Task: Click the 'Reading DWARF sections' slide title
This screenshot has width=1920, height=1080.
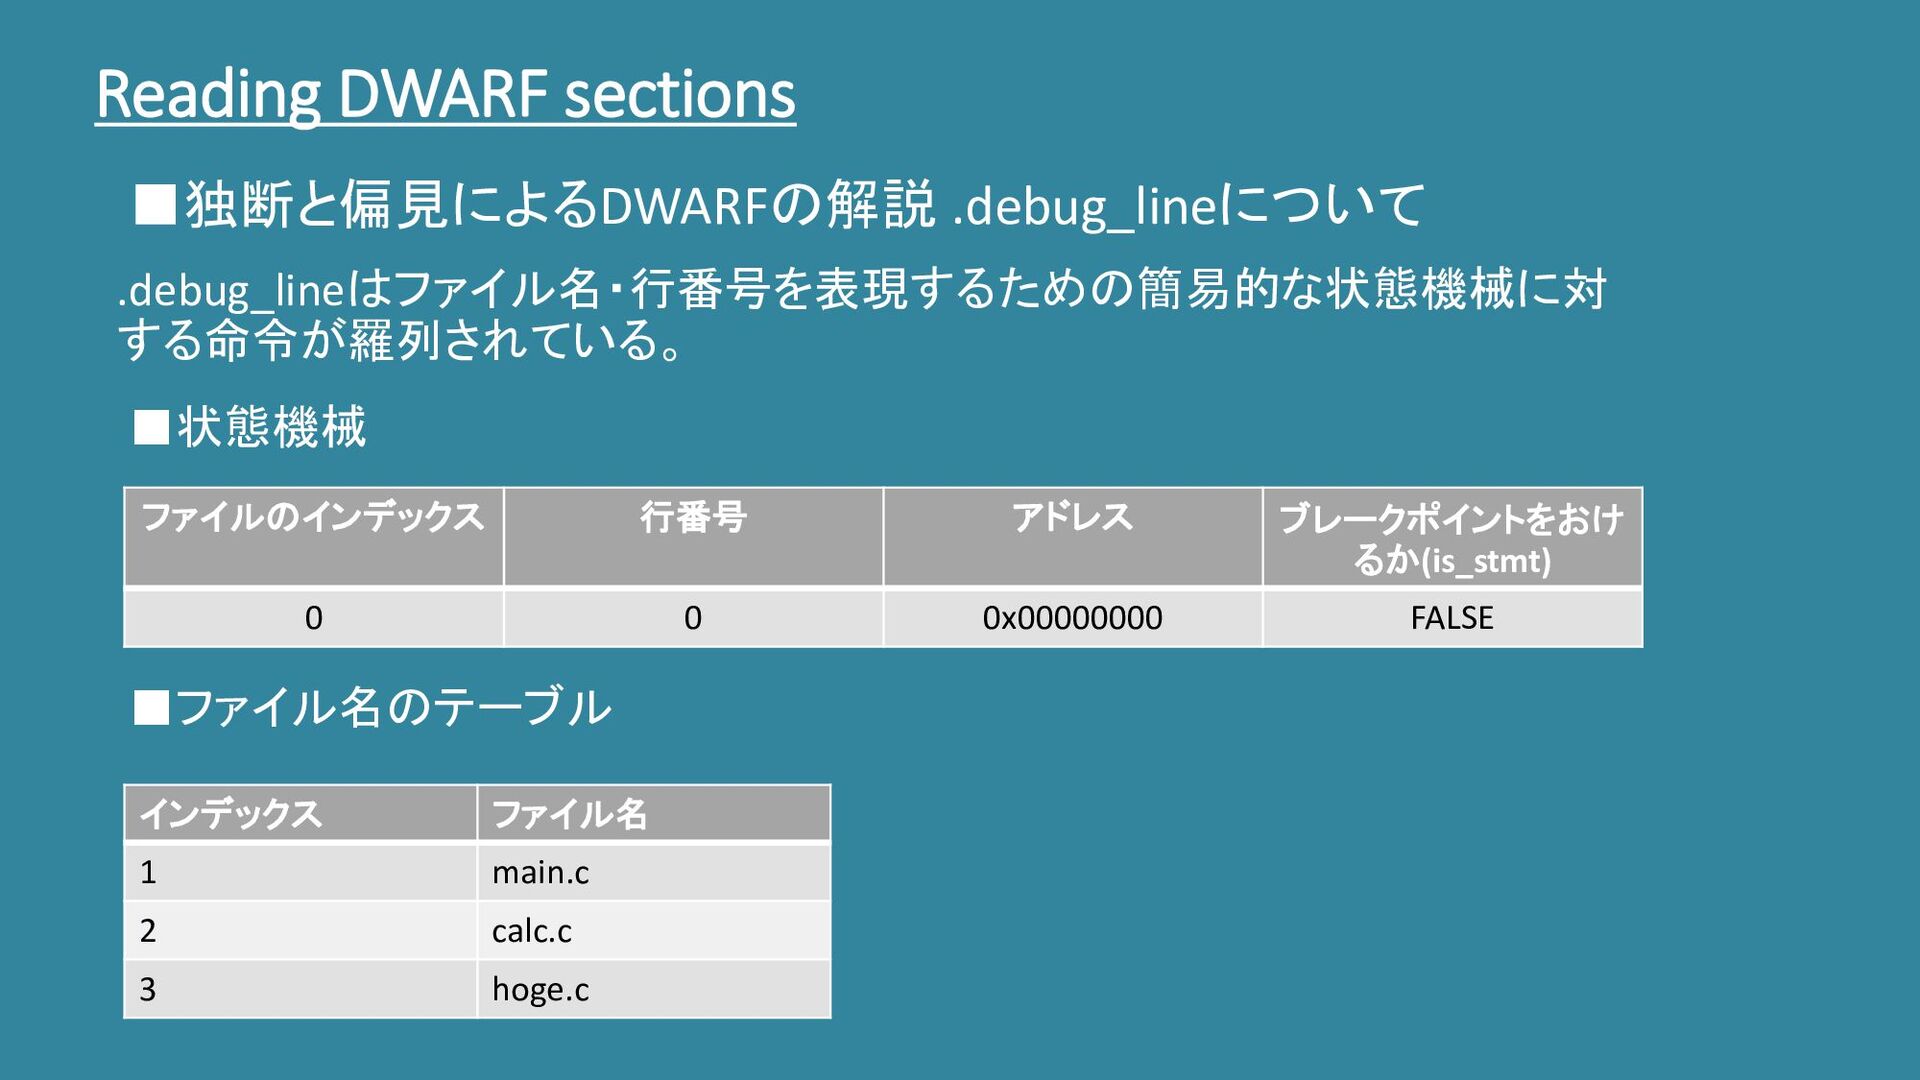Action: [445, 95]
